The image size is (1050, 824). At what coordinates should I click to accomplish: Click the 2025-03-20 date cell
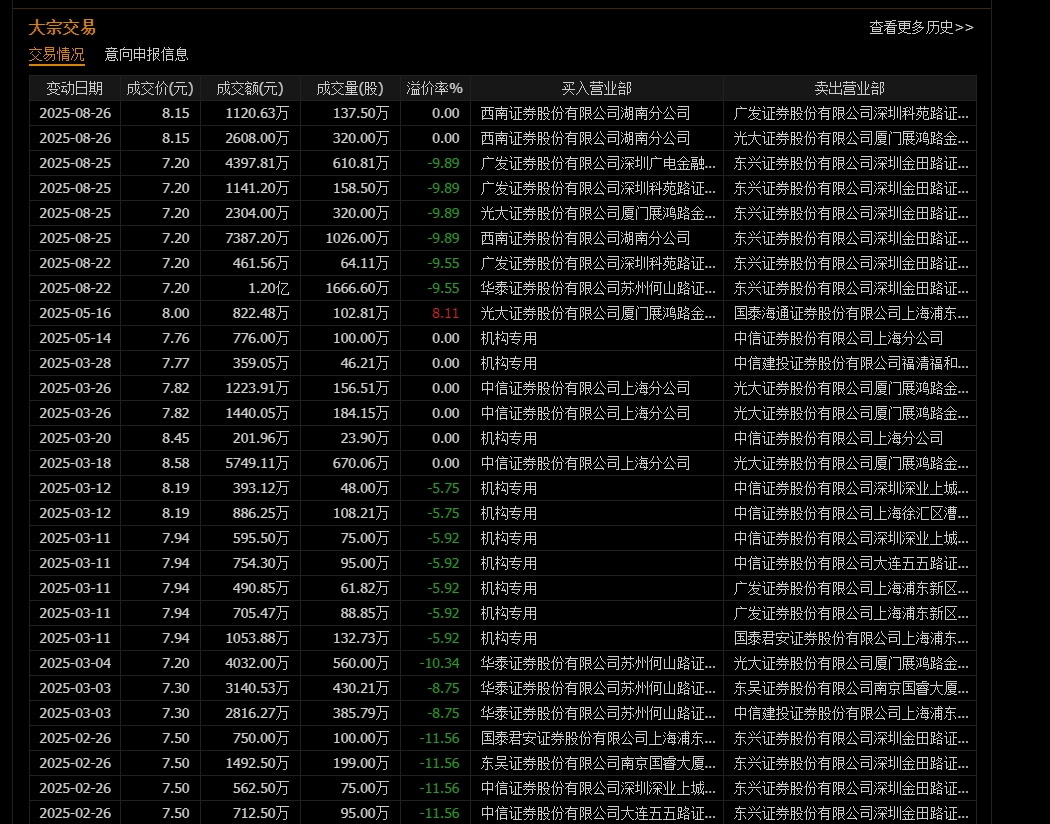click(75, 438)
